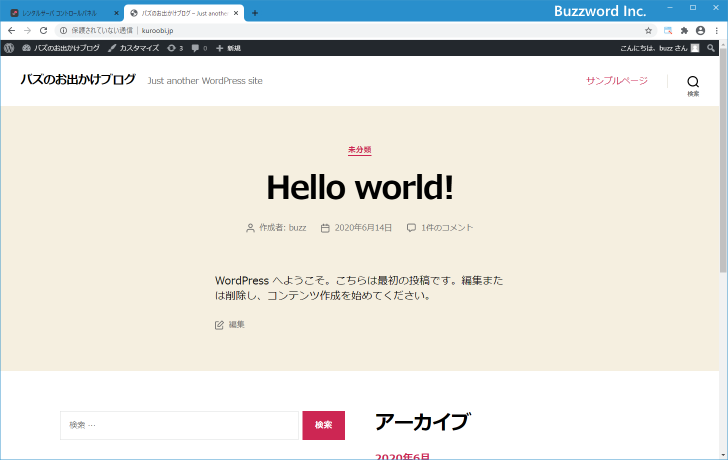Reload the page with the refresh icon
The image size is (728, 460).
click(44, 31)
